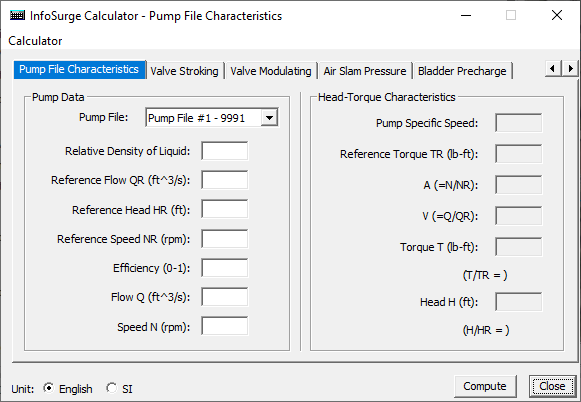Open the Air Slam Pressure tab
The height and width of the screenshot is (402, 581).
click(365, 71)
